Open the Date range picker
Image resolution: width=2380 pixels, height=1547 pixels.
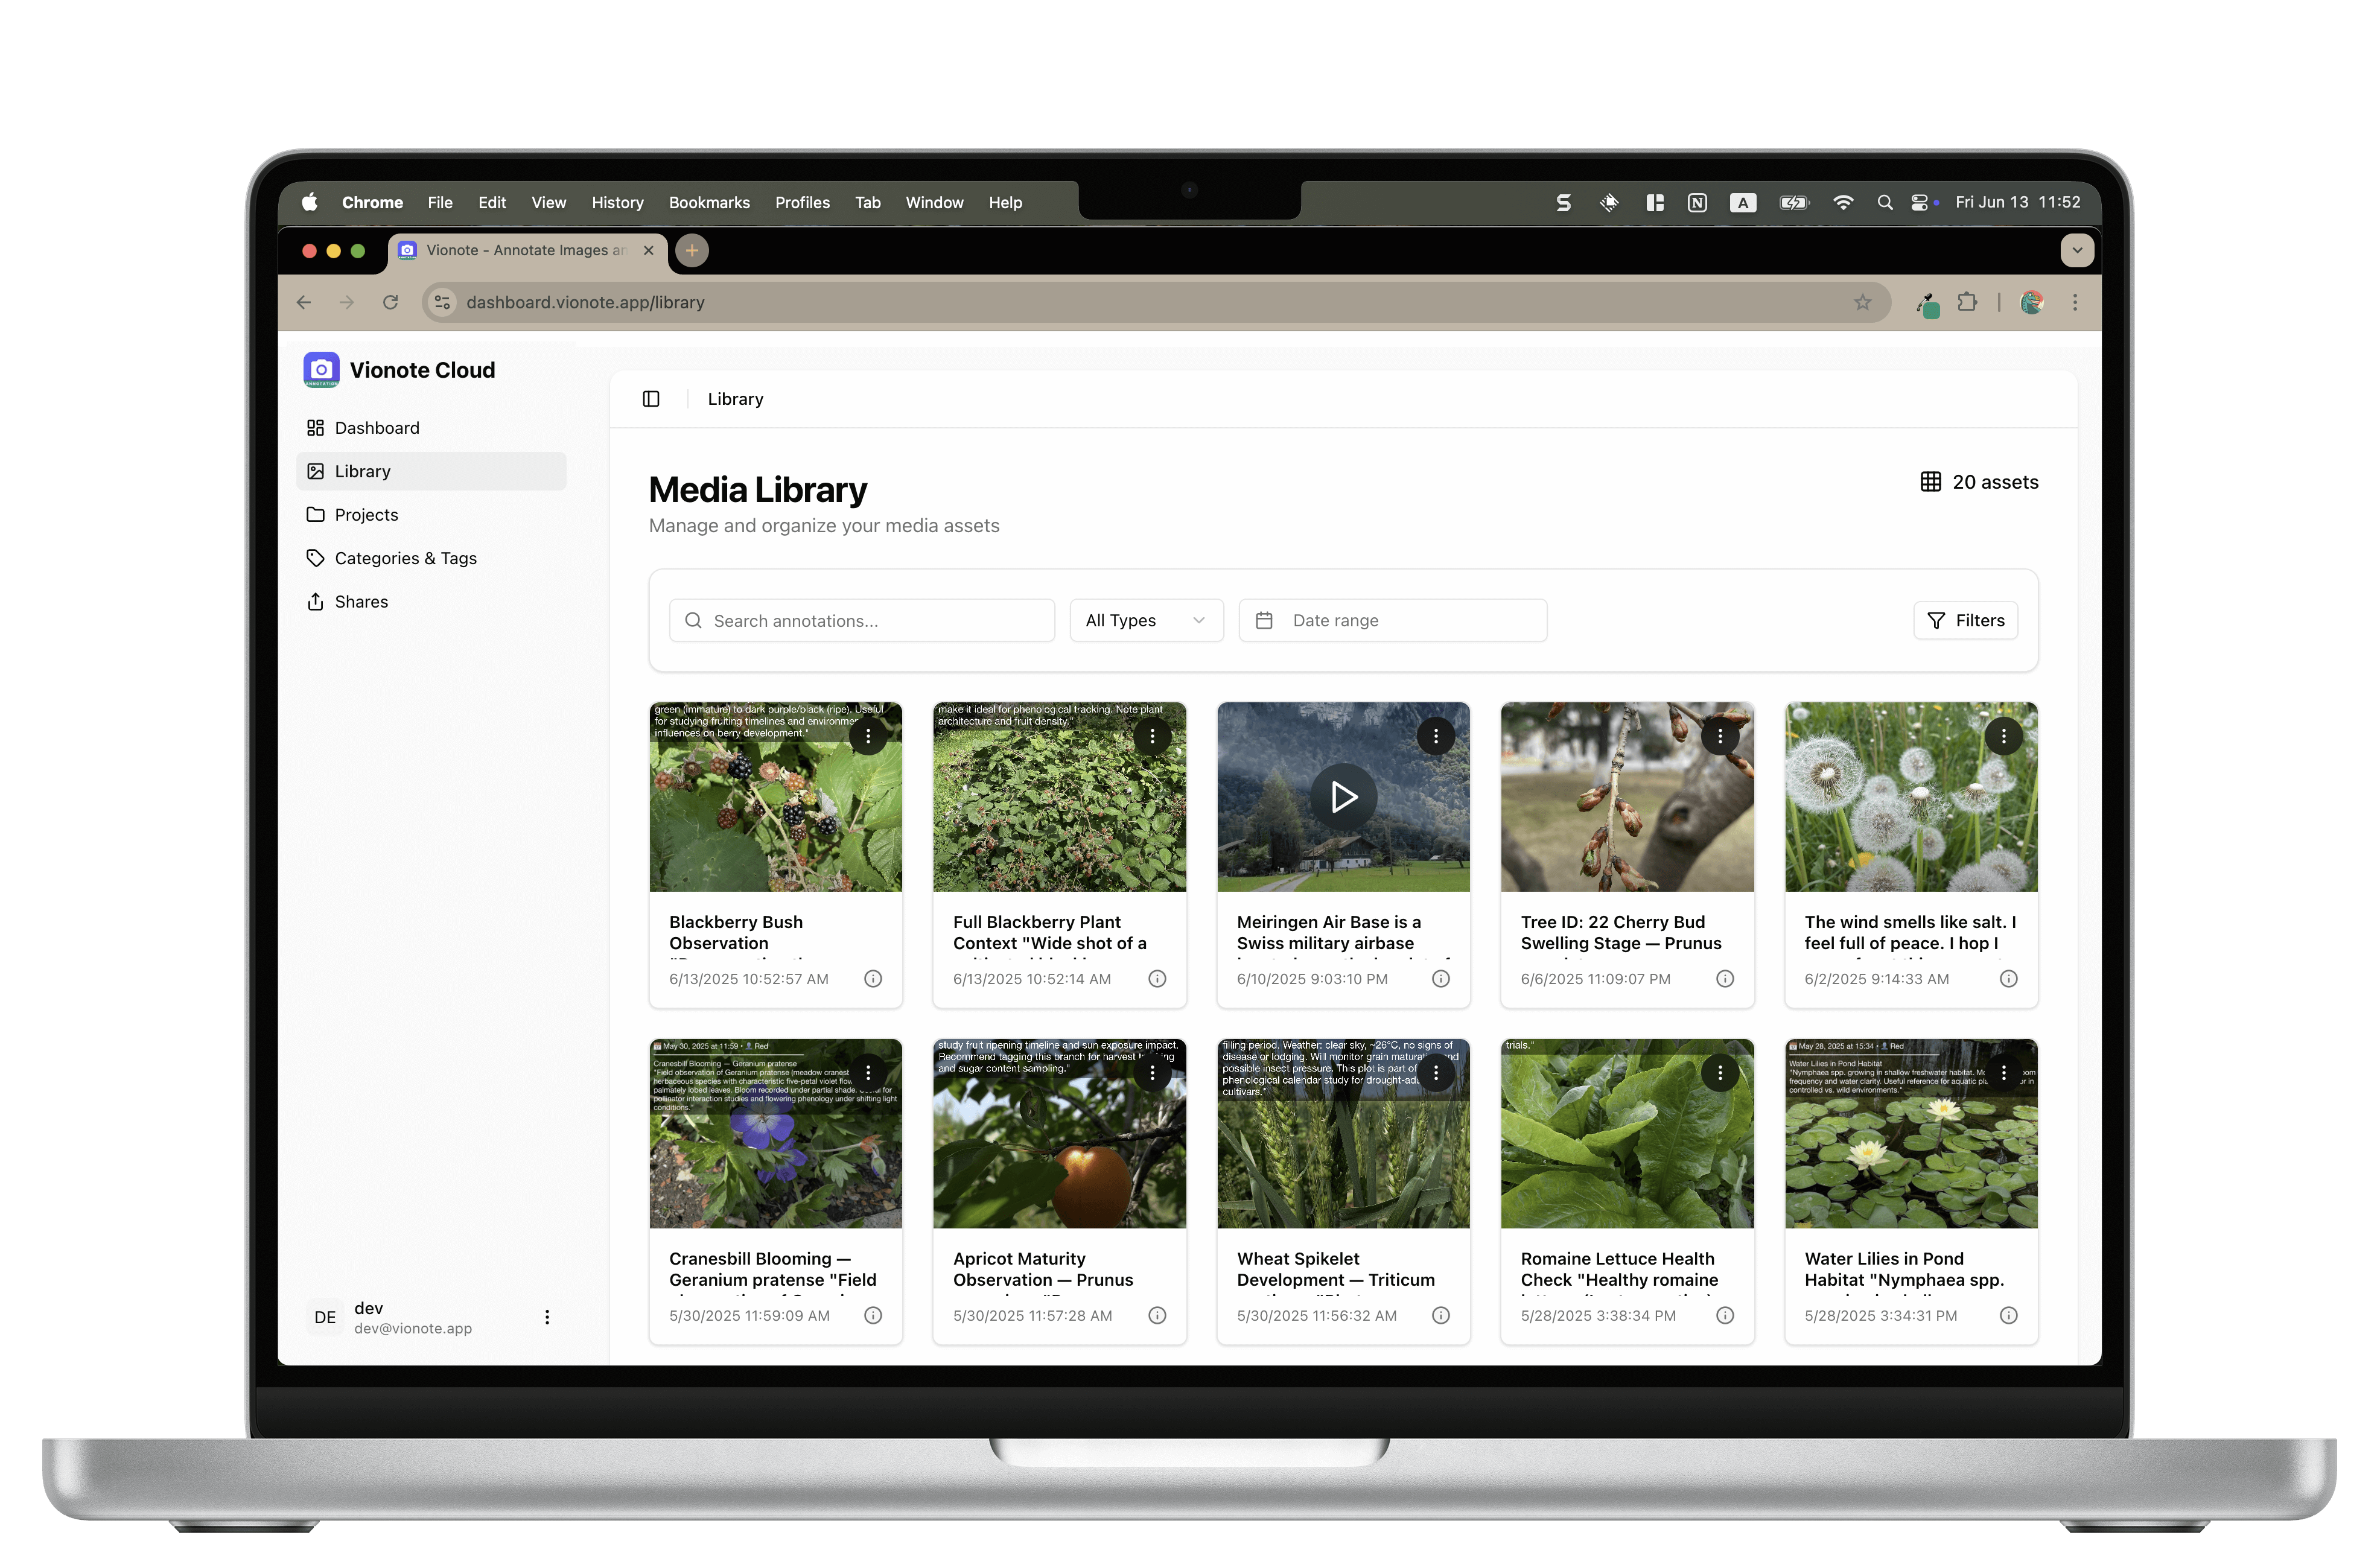point(1392,621)
